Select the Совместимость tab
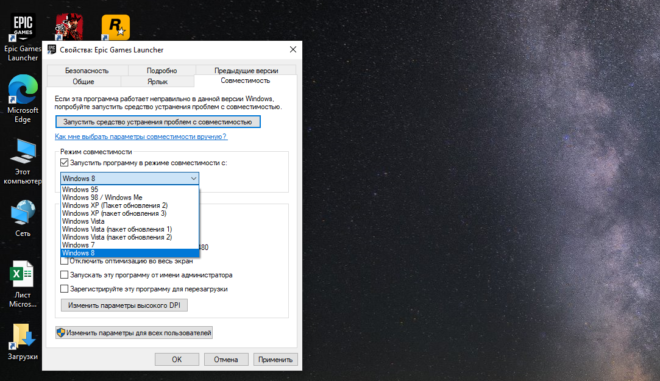This screenshot has height=381, width=660. pyautogui.click(x=245, y=80)
